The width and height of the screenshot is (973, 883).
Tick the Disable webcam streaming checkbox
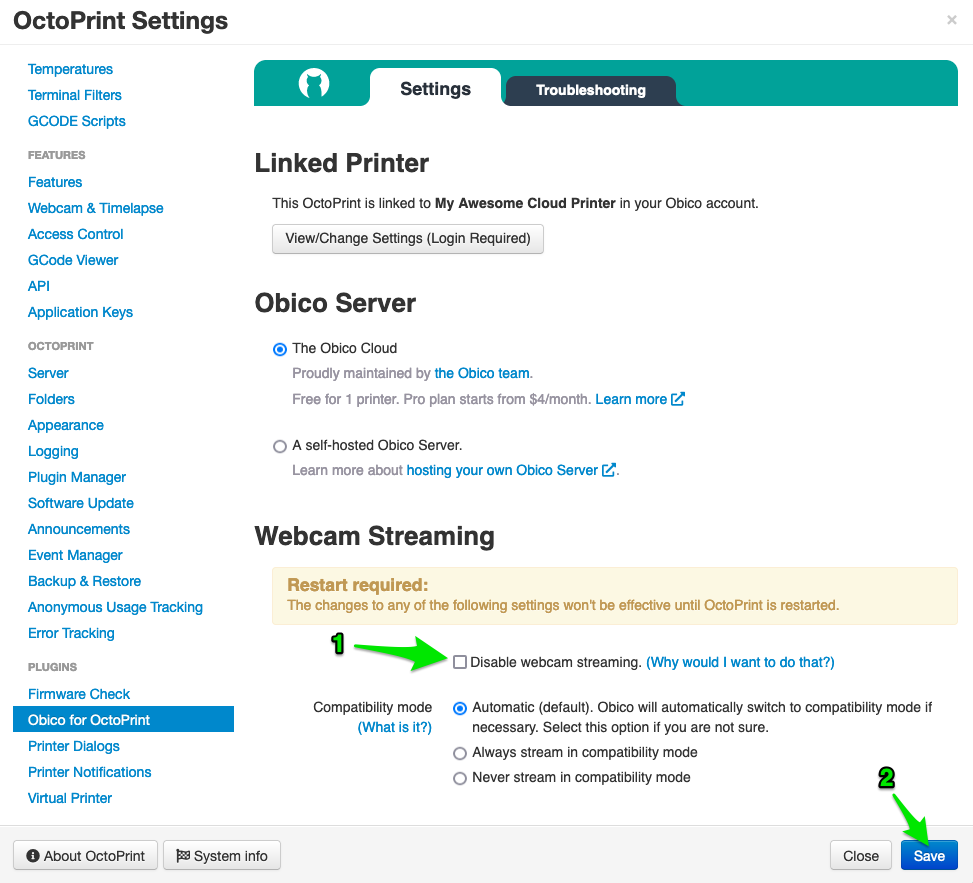(460, 662)
